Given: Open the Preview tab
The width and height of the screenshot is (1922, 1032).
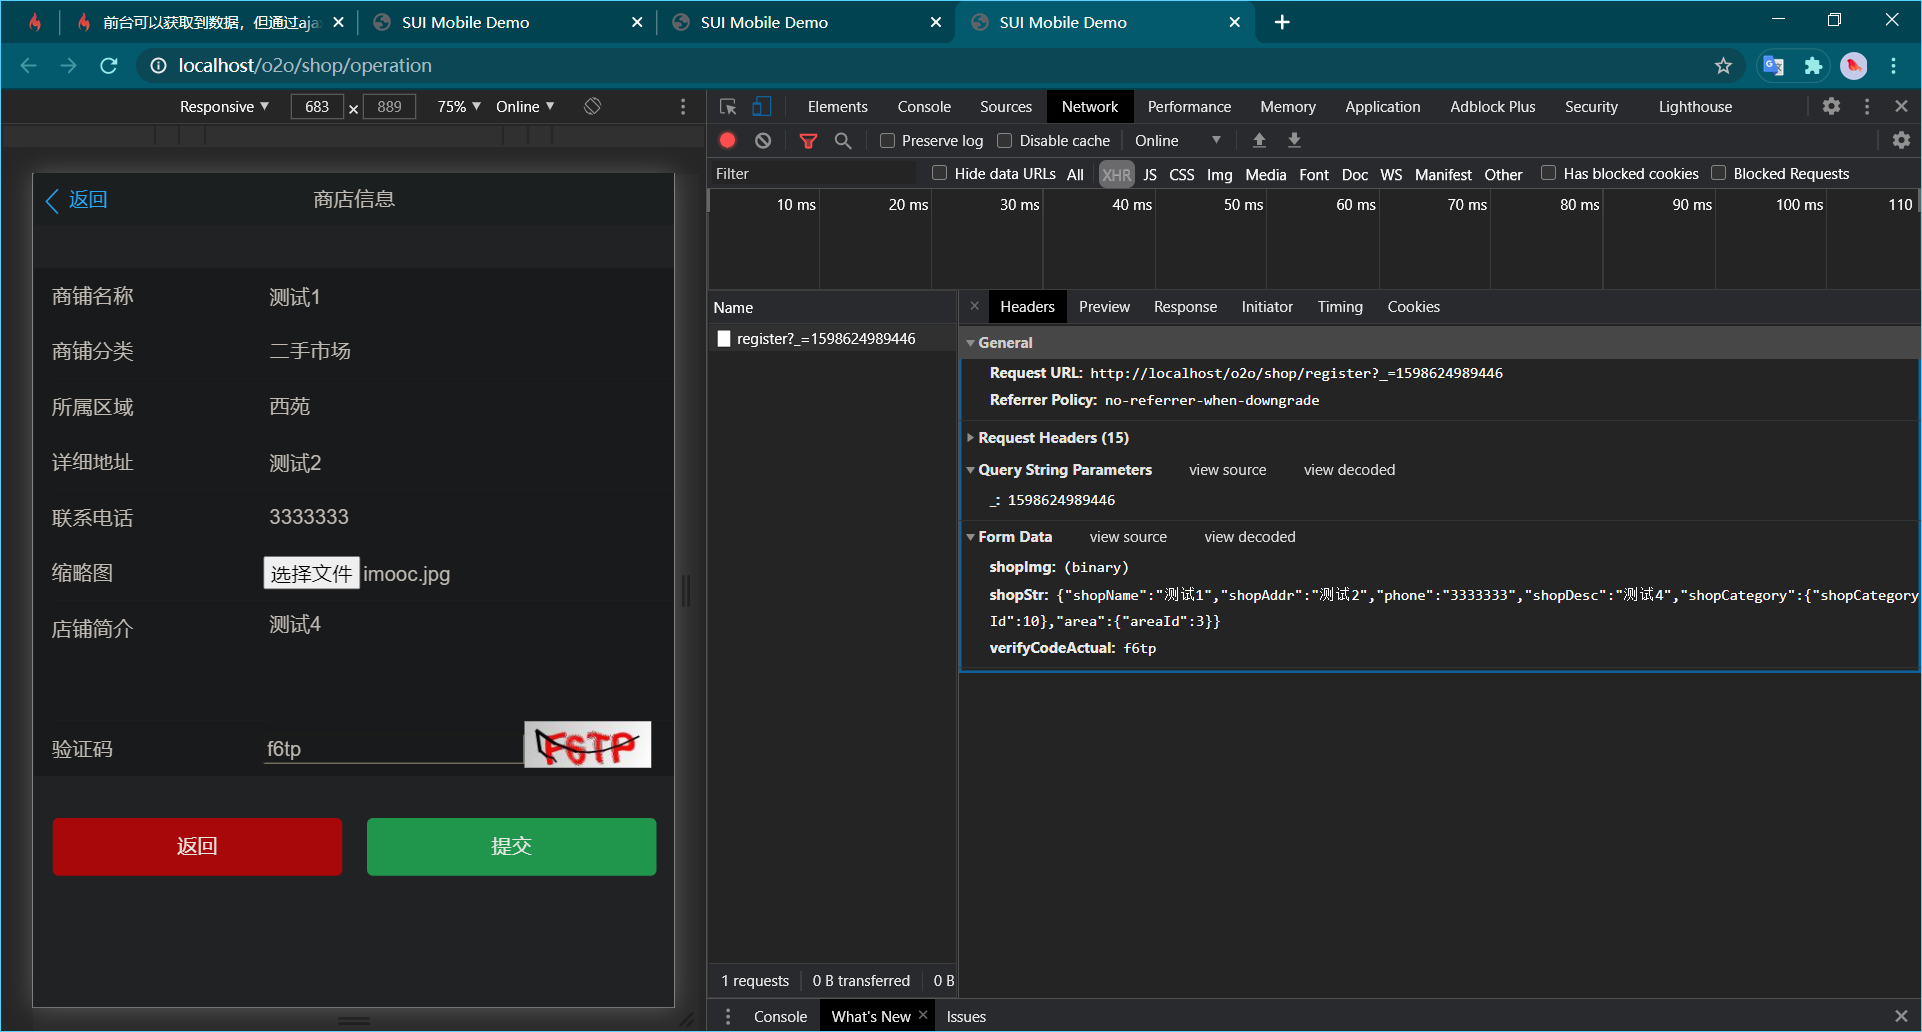Looking at the screenshot, I should [x=1104, y=306].
